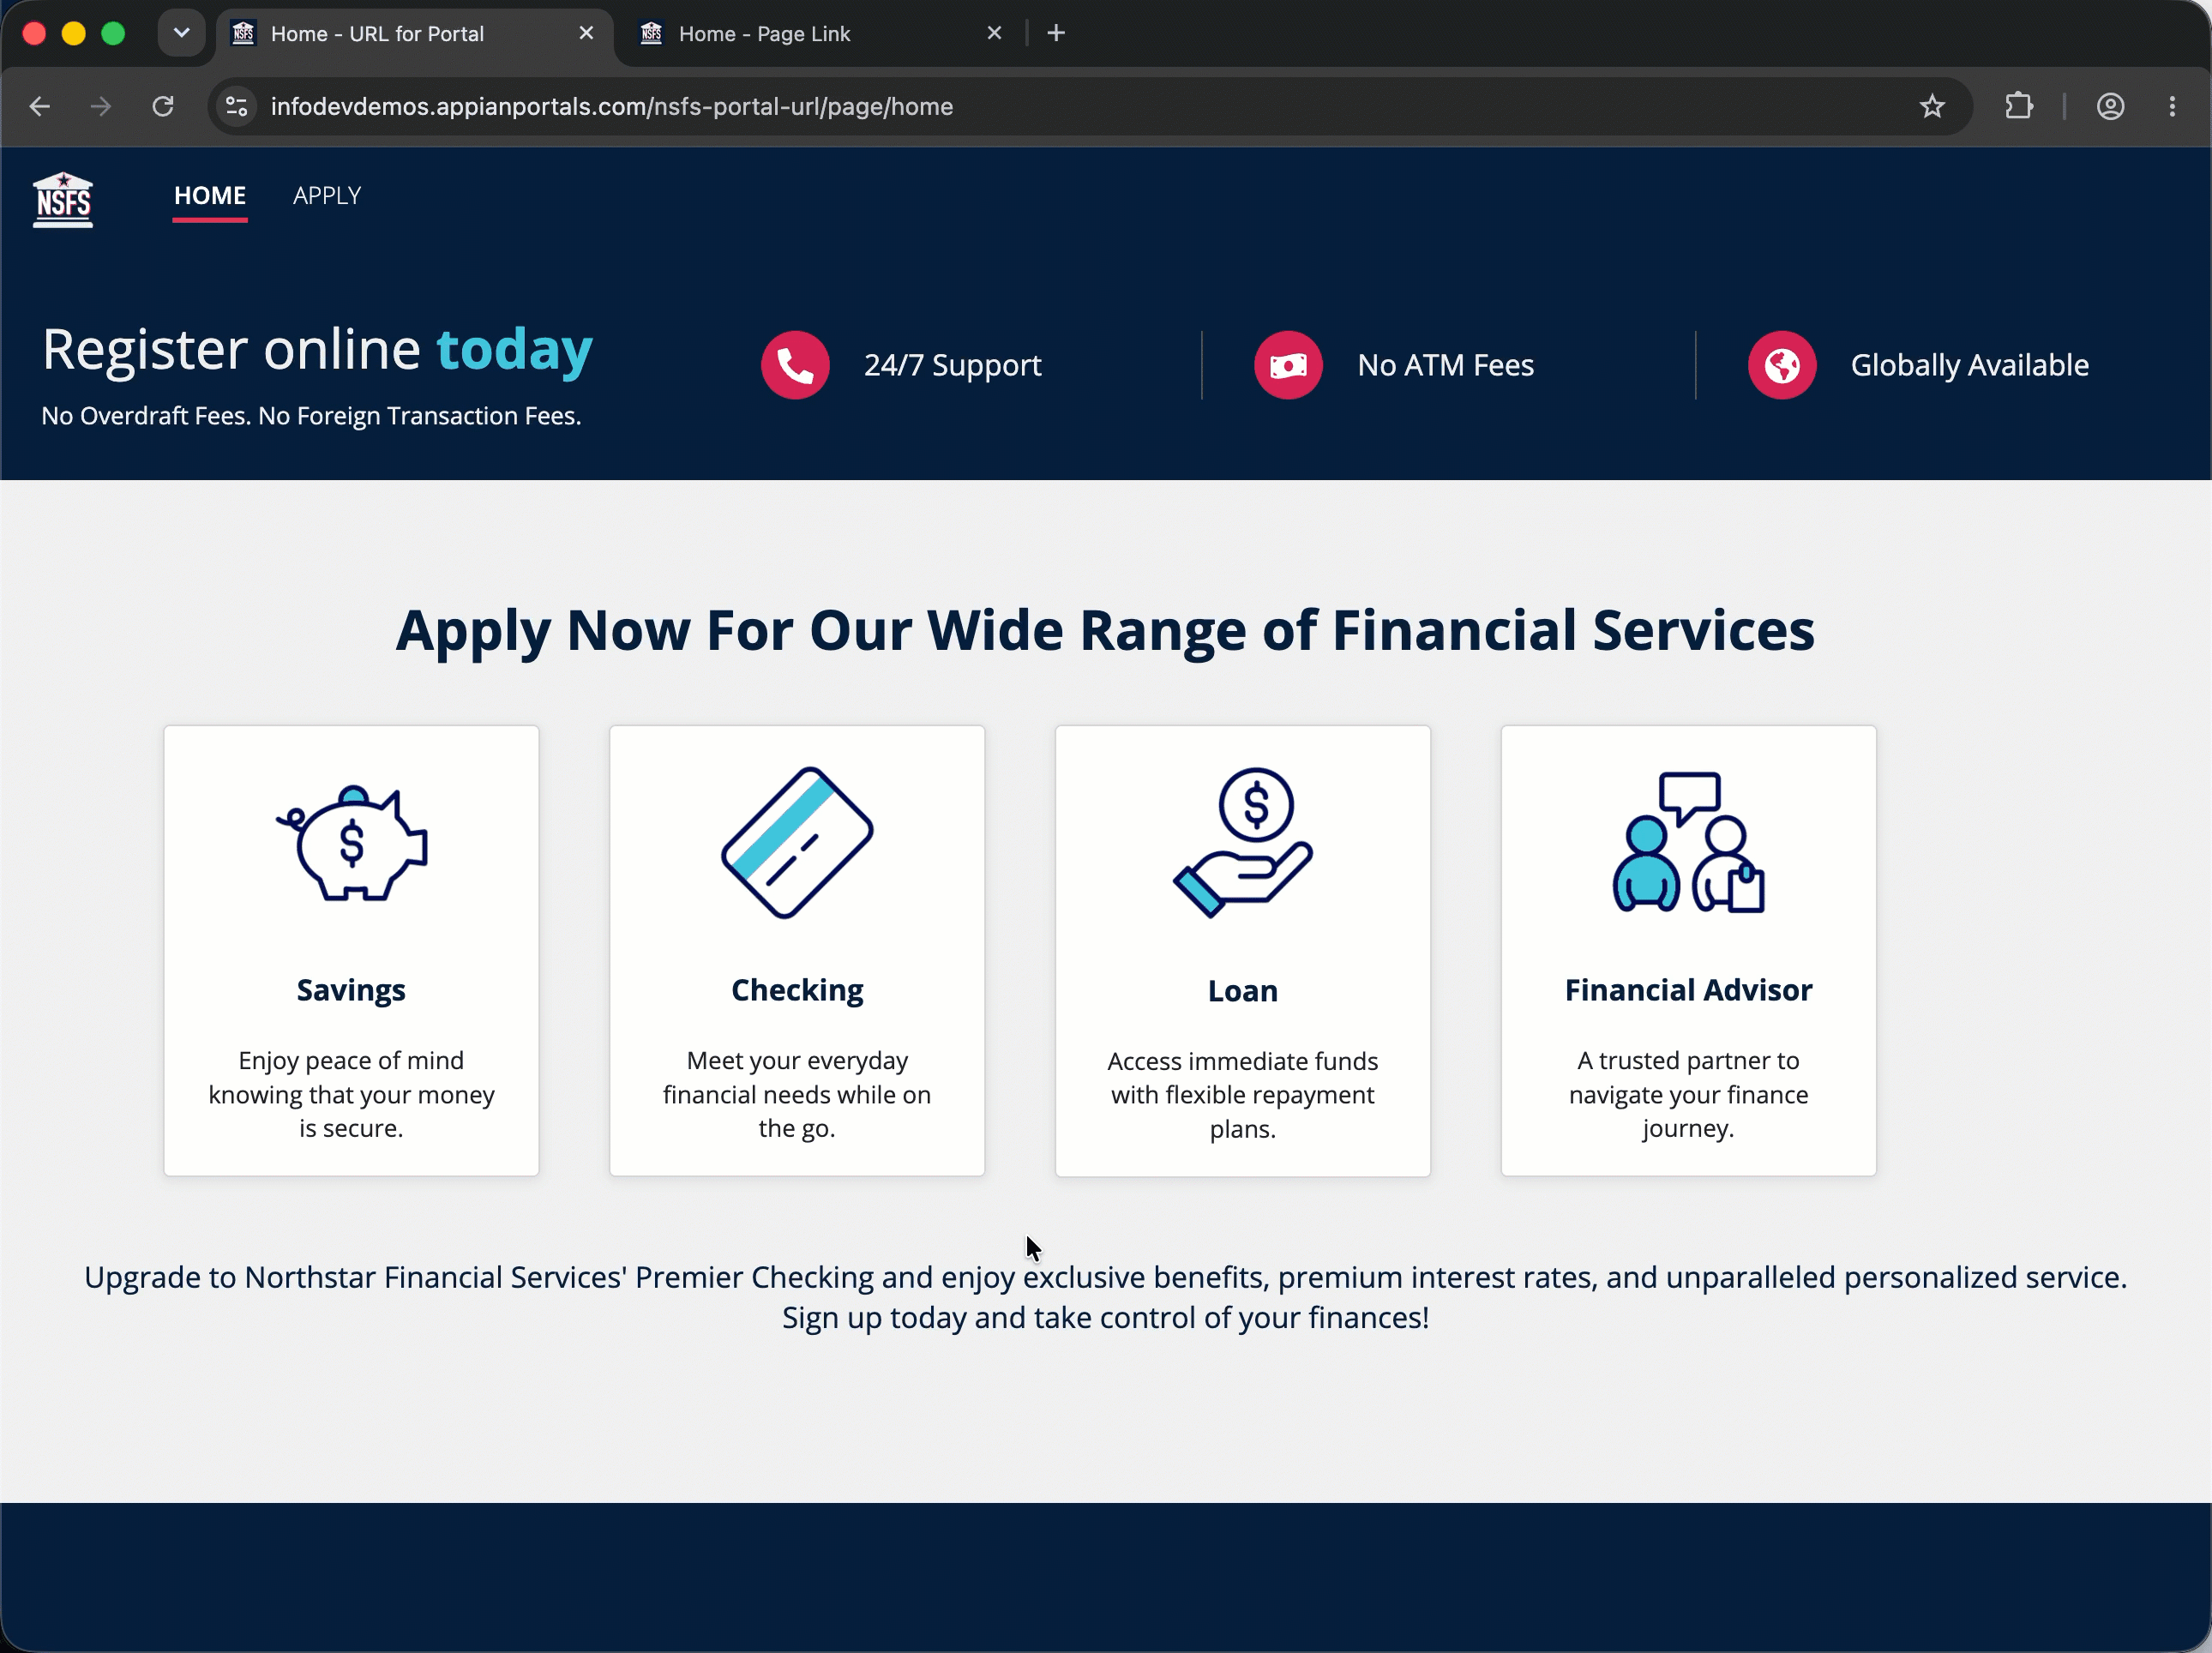Open the APPLY navigation tab
The width and height of the screenshot is (2212, 1653).
click(327, 196)
